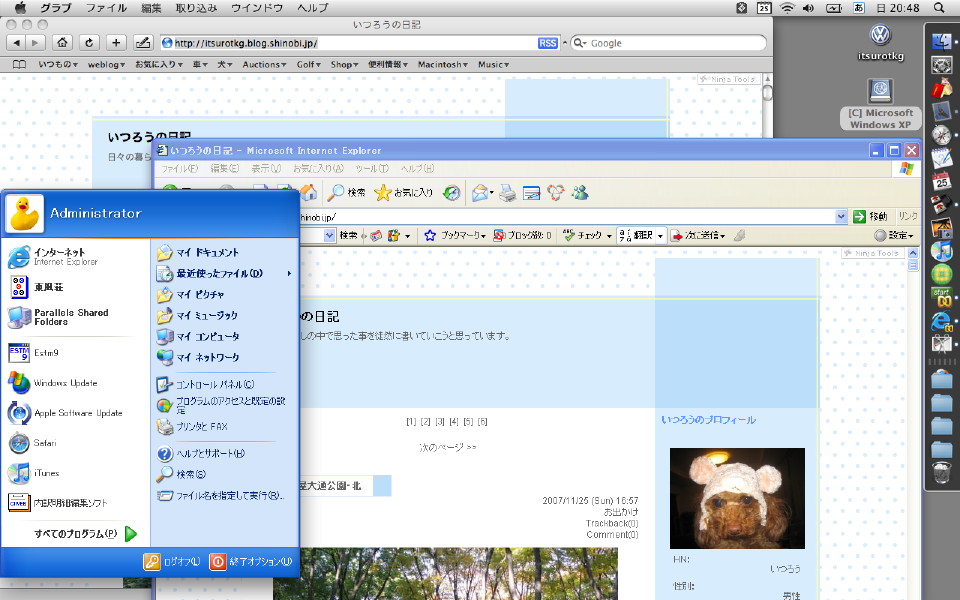Open マイ コンピュータ in Start menu
Screen dimensions: 960x600
click(224, 336)
